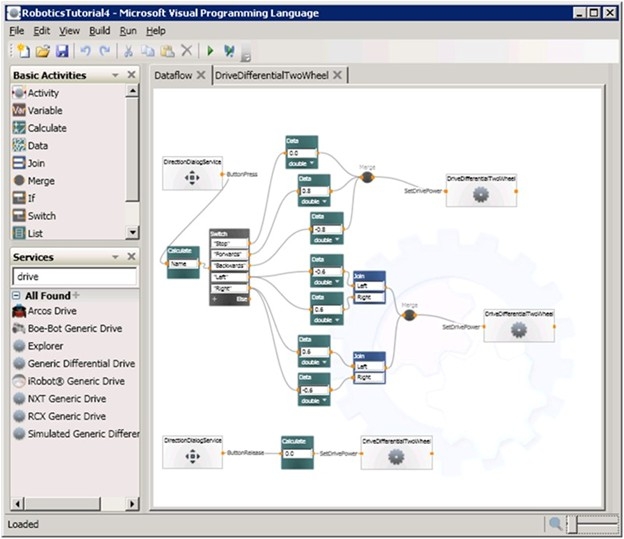This screenshot has height=539, width=624.
Task: Click the Copy toolbar icon
Action: click(x=148, y=51)
